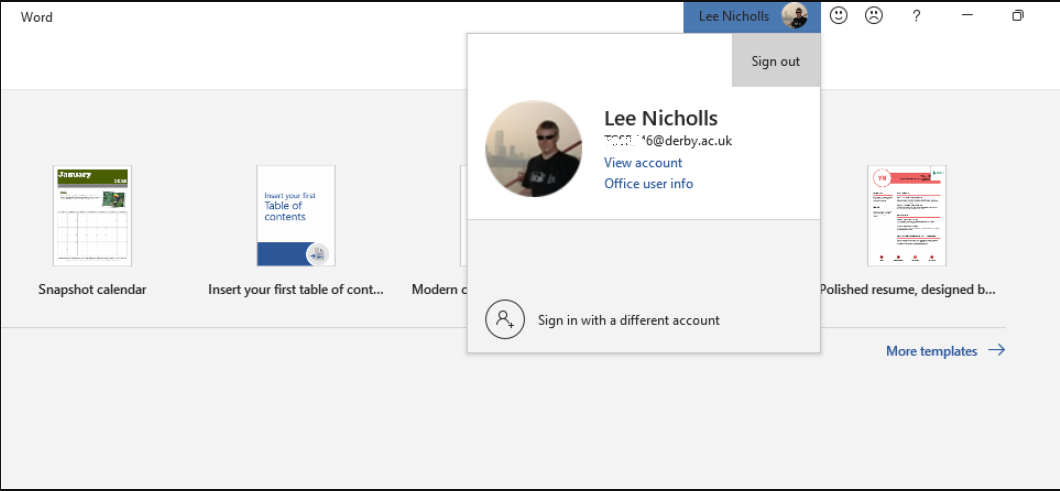The image size is (1060, 491).
Task: Open the Help question mark icon
Action: click(916, 16)
